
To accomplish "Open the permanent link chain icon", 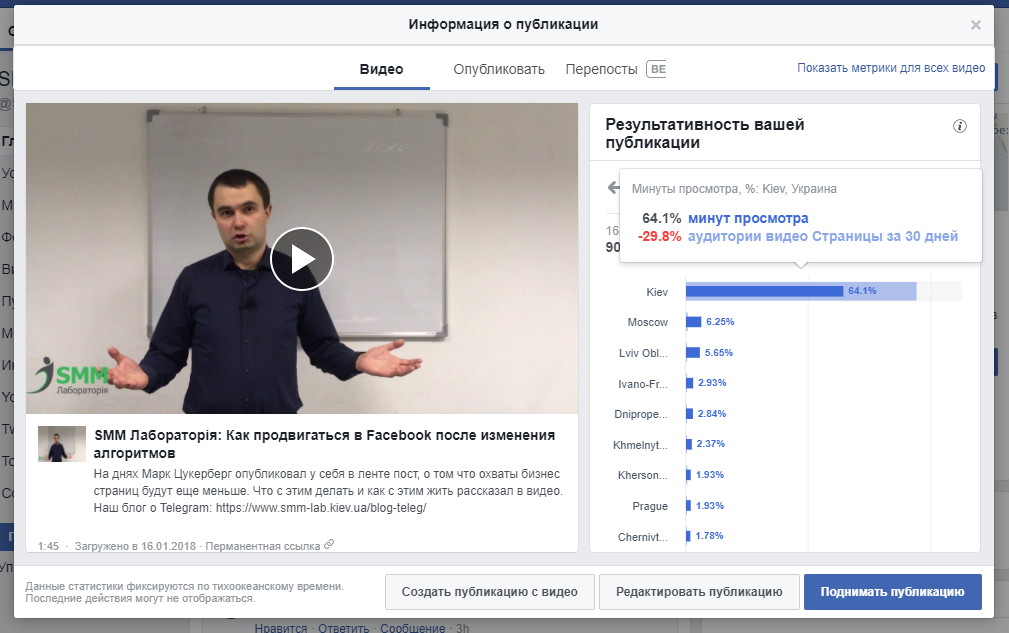I will pos(329,544).
